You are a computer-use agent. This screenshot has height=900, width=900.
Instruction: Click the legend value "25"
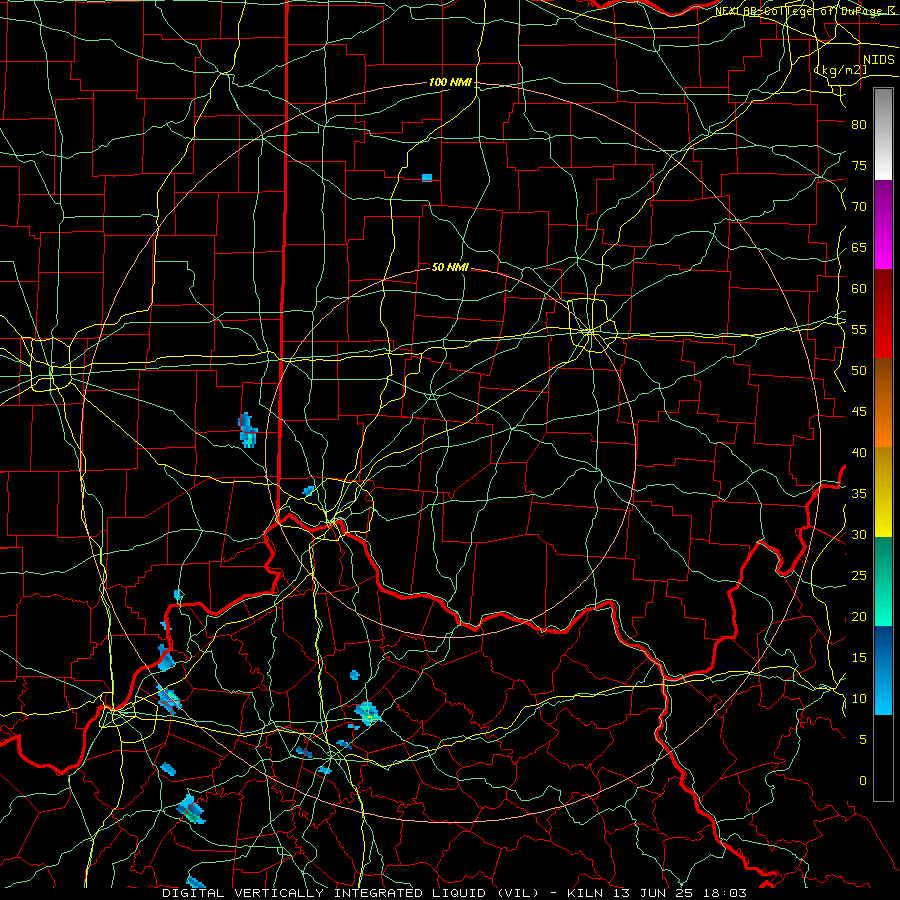coord(859,576)
